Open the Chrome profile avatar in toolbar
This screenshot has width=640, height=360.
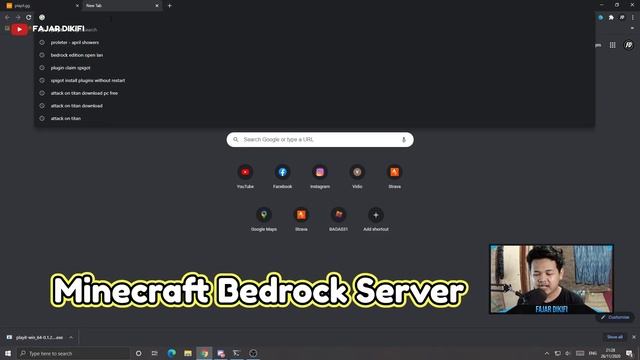622,18
